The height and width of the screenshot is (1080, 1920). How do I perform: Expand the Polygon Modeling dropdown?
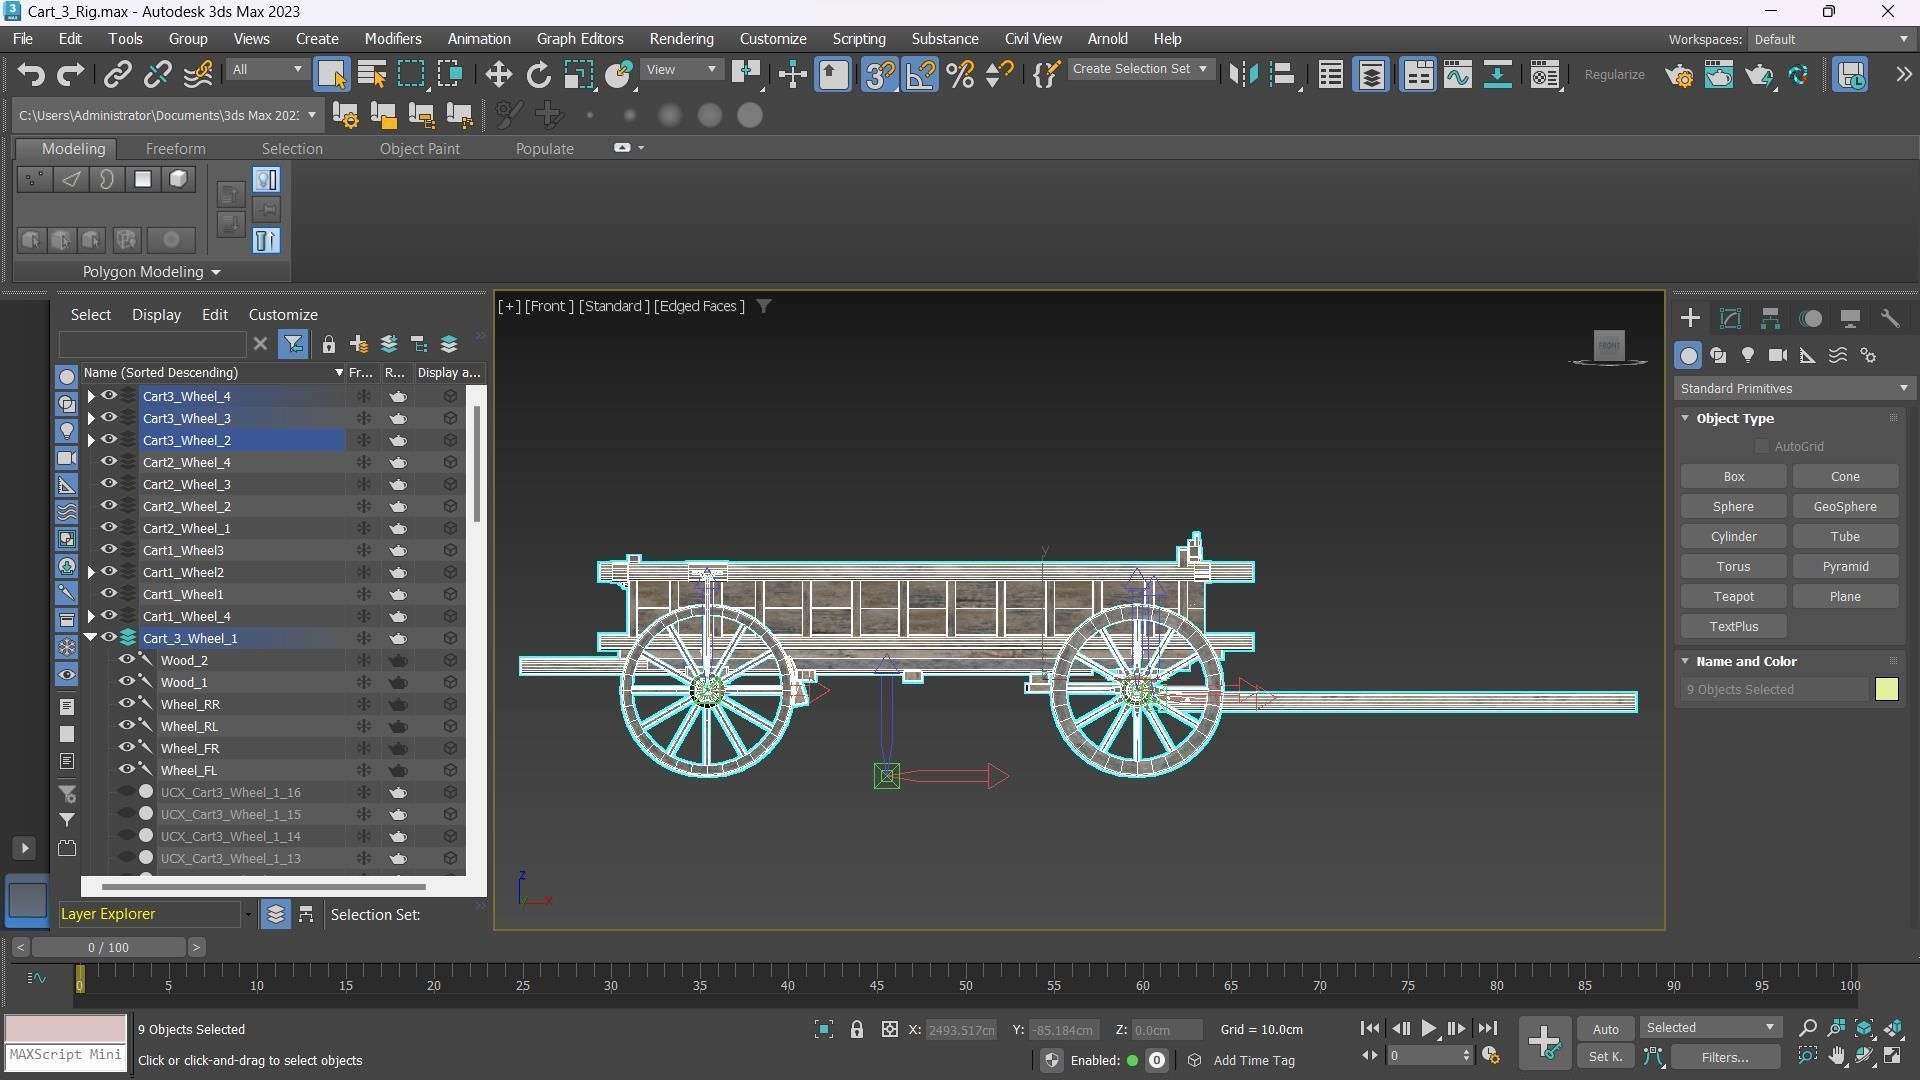click(151, 272)
